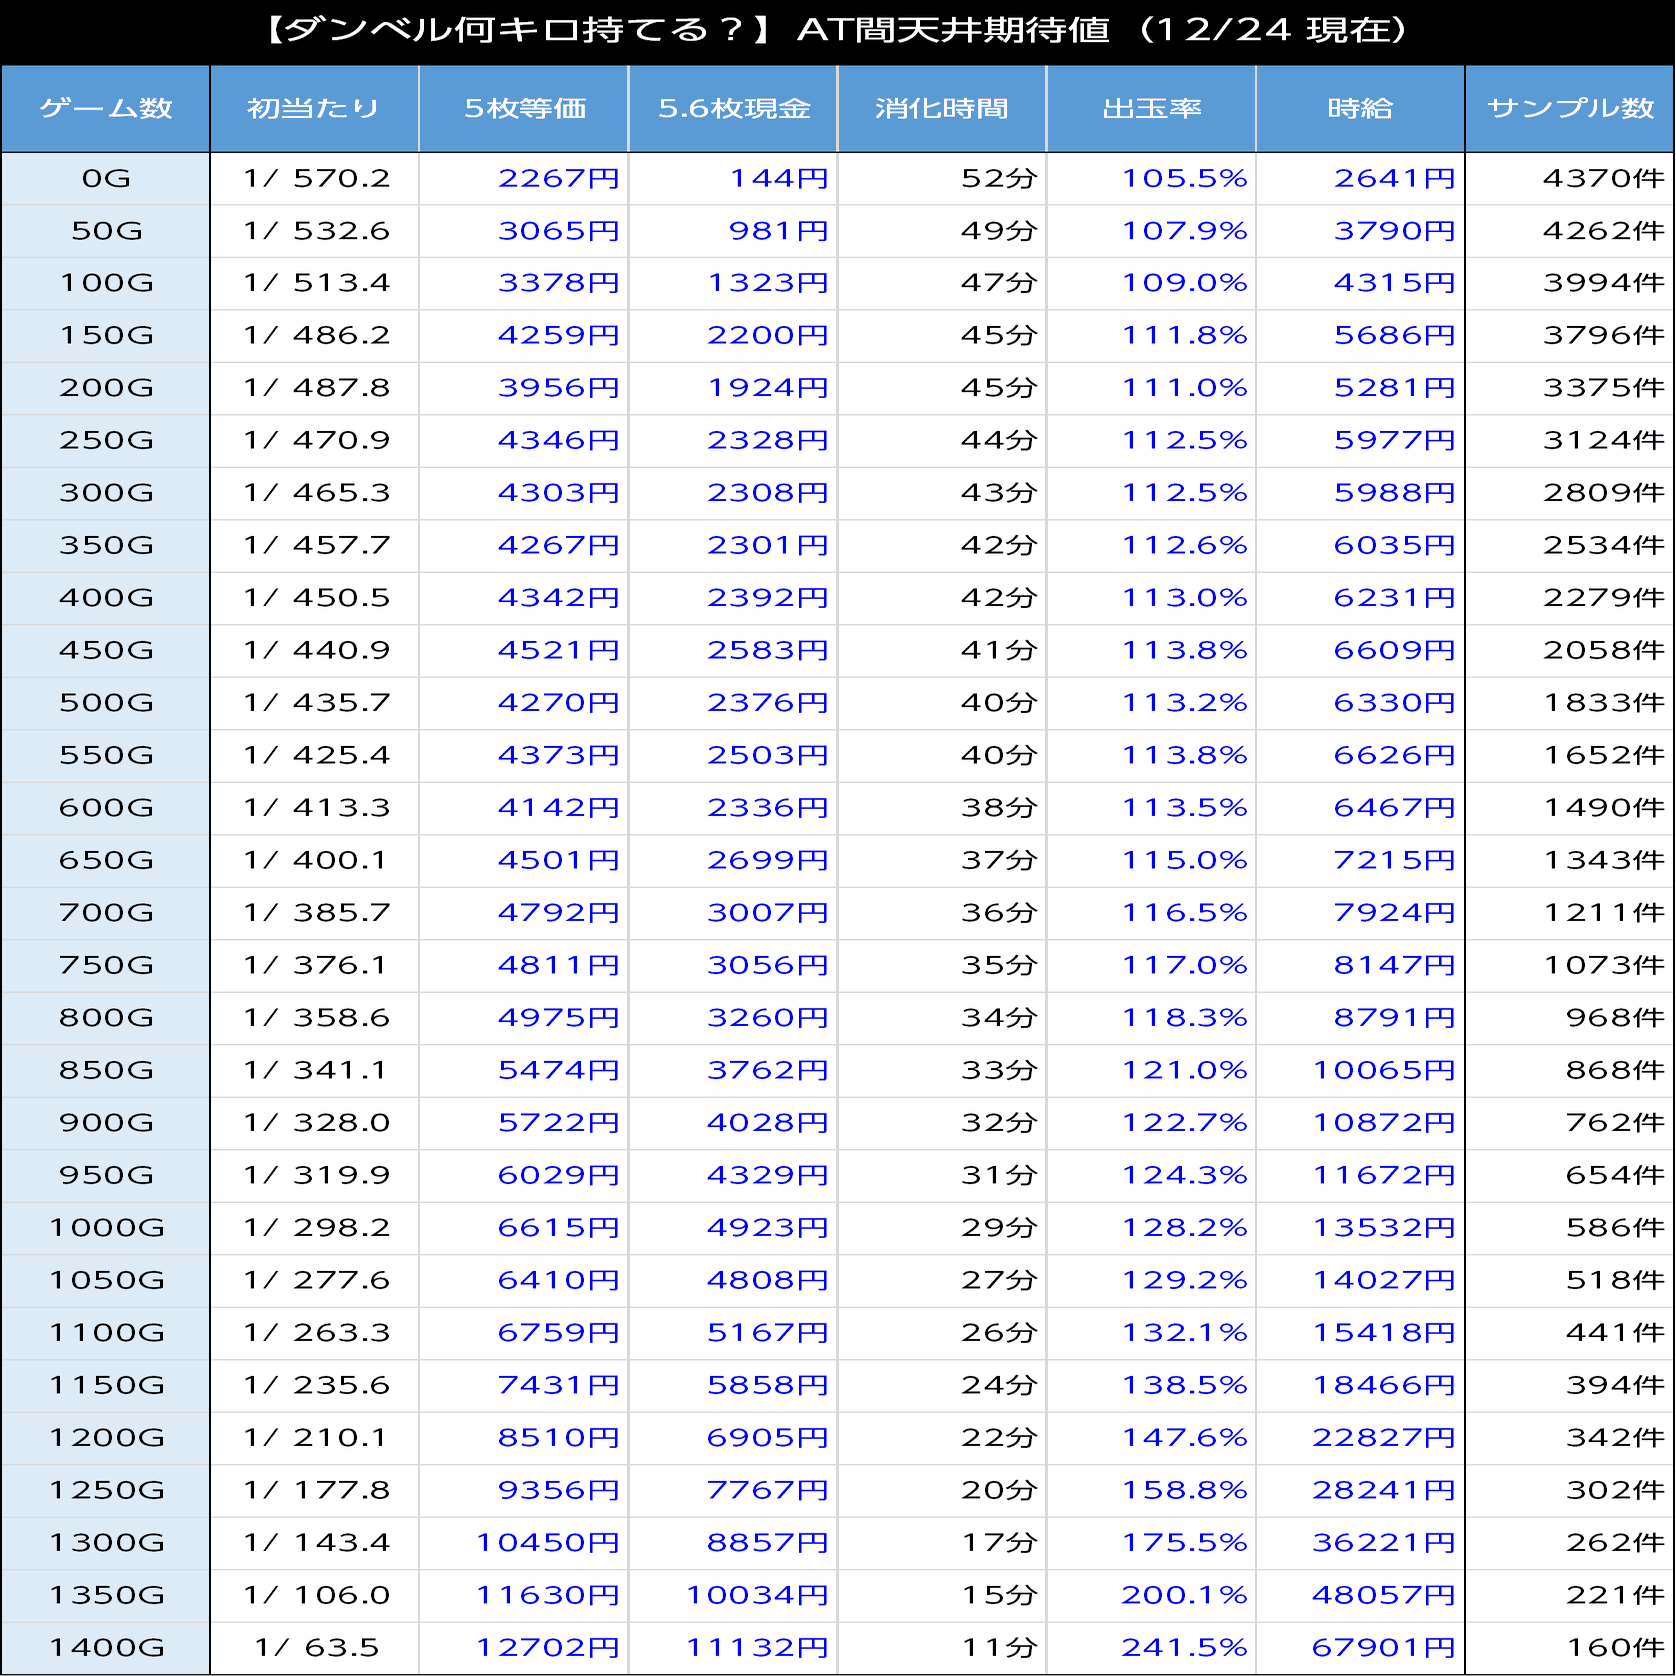Click the value 8857円

click(x=768, y=1543)
